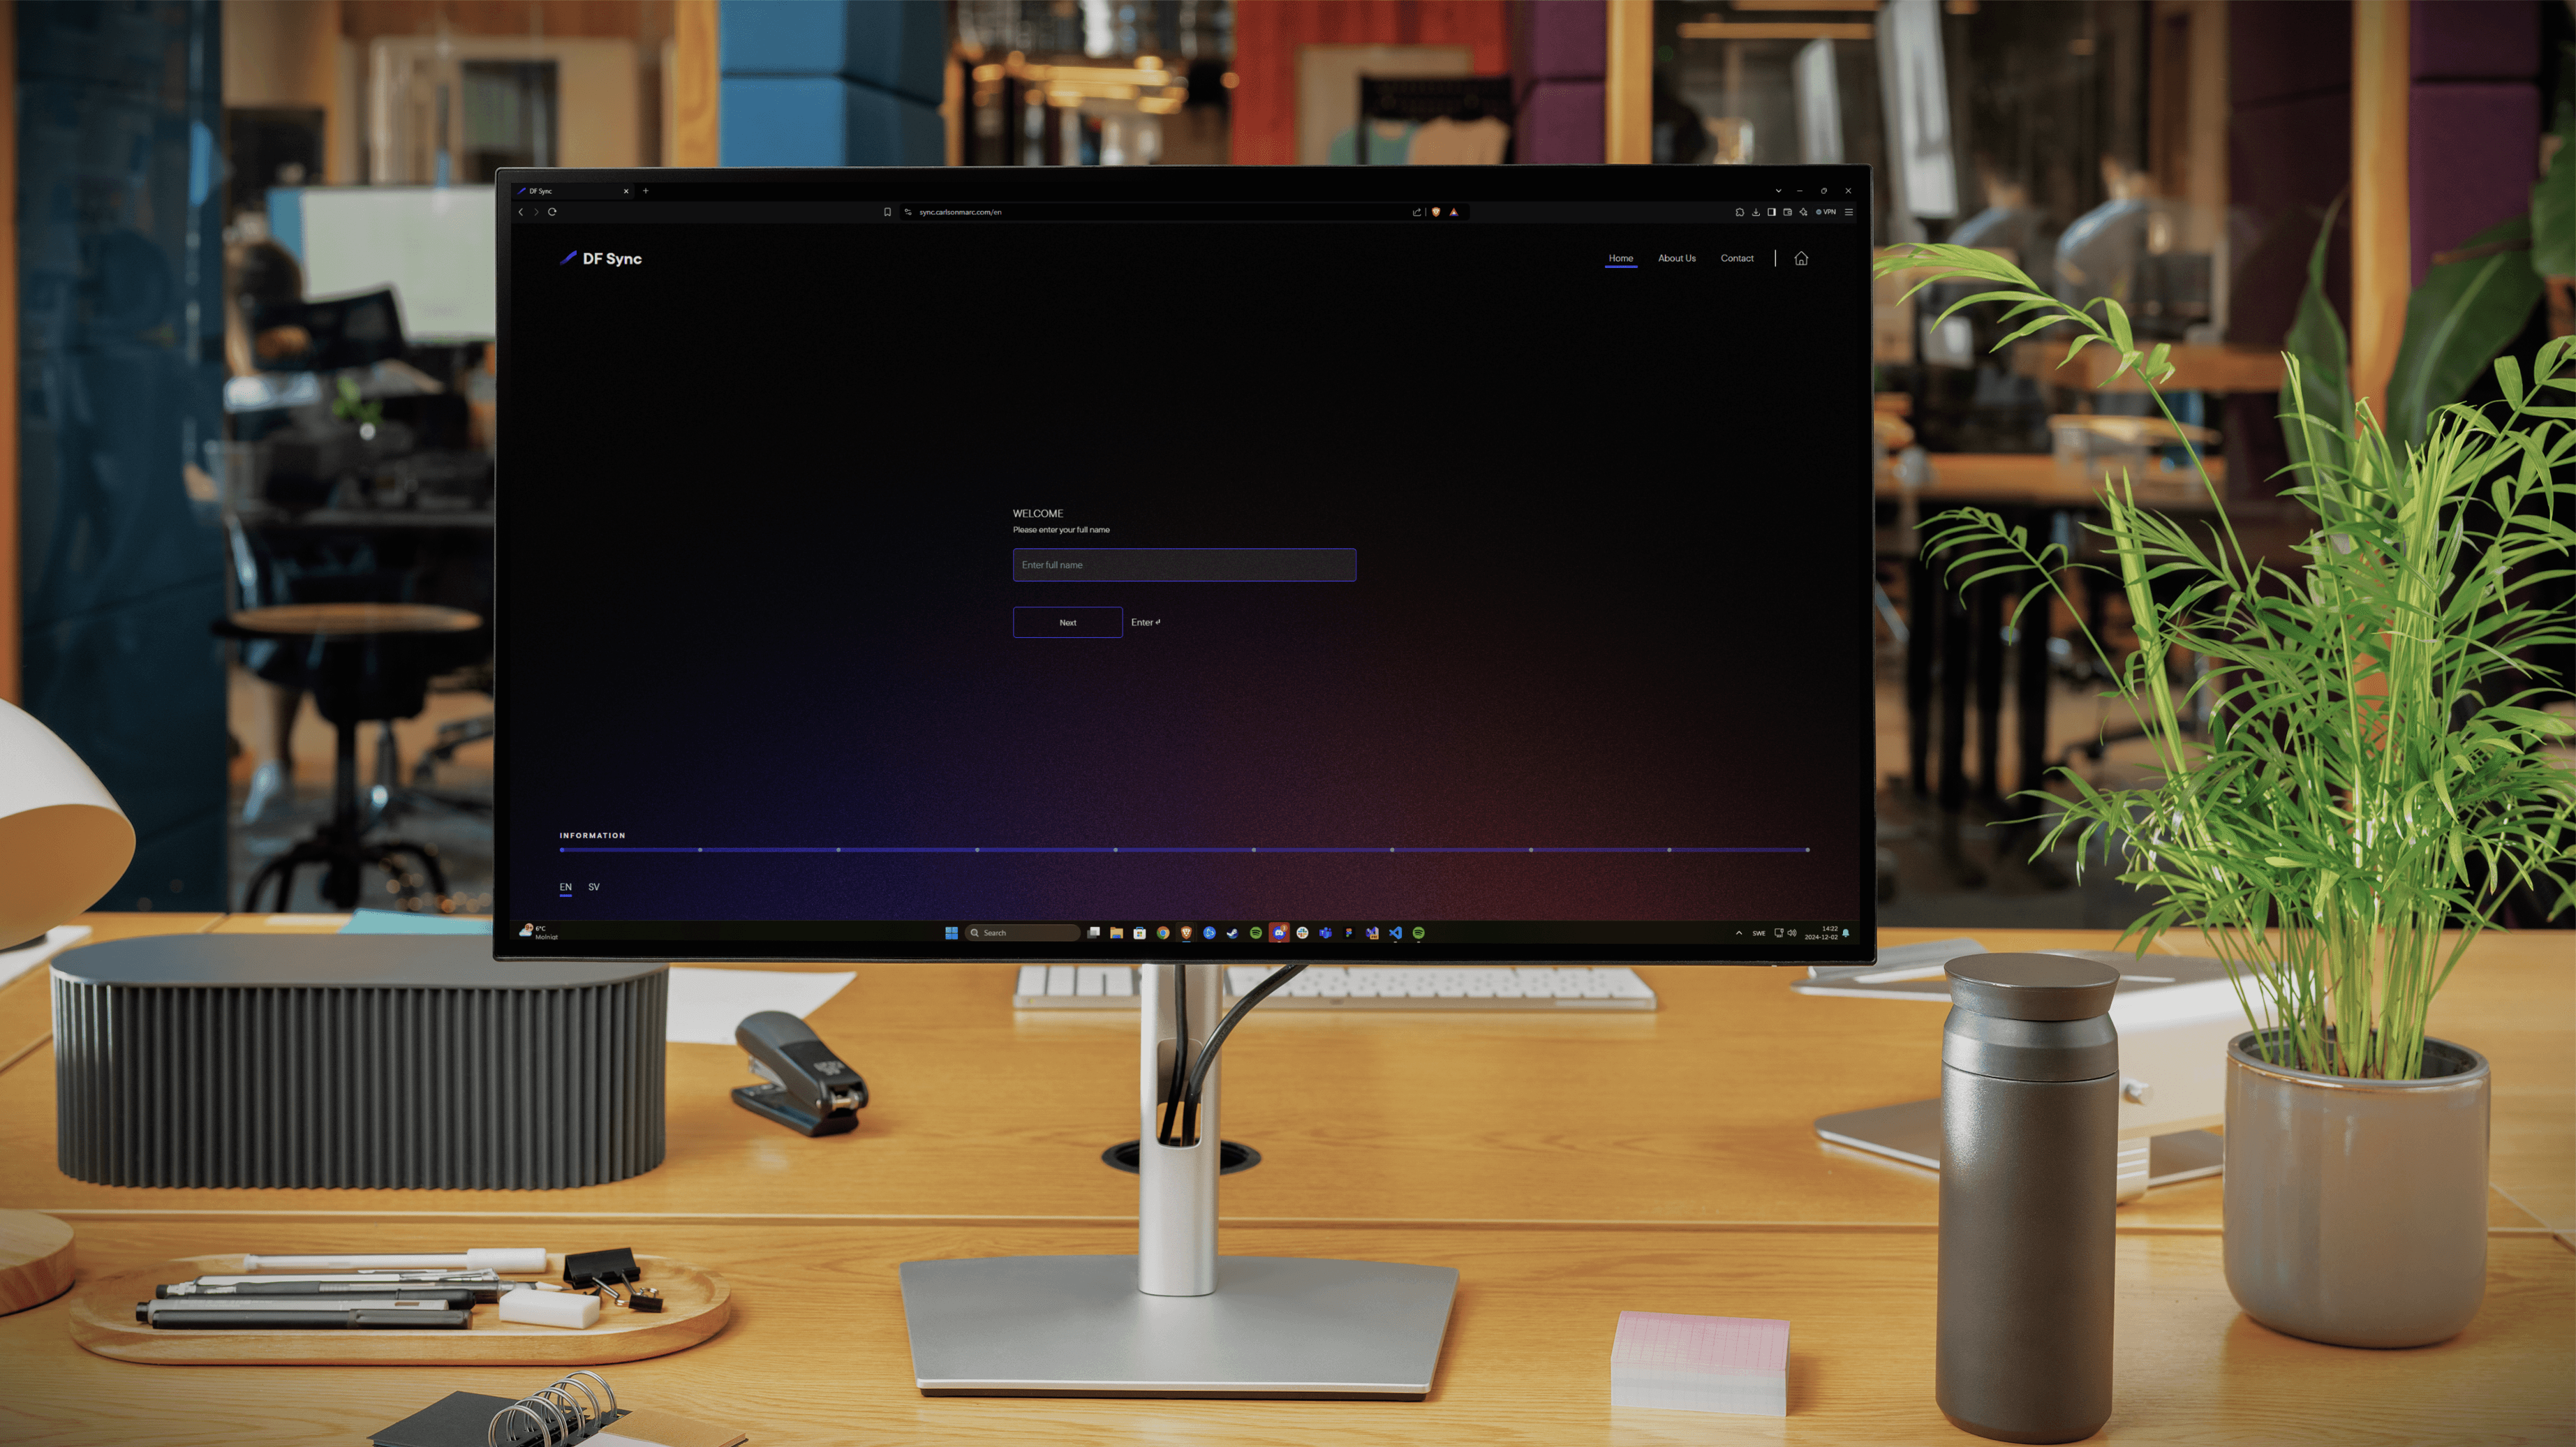Open Brave Rewards triangle icon
2576x1447 pixels.
[x=1454, y=212]
